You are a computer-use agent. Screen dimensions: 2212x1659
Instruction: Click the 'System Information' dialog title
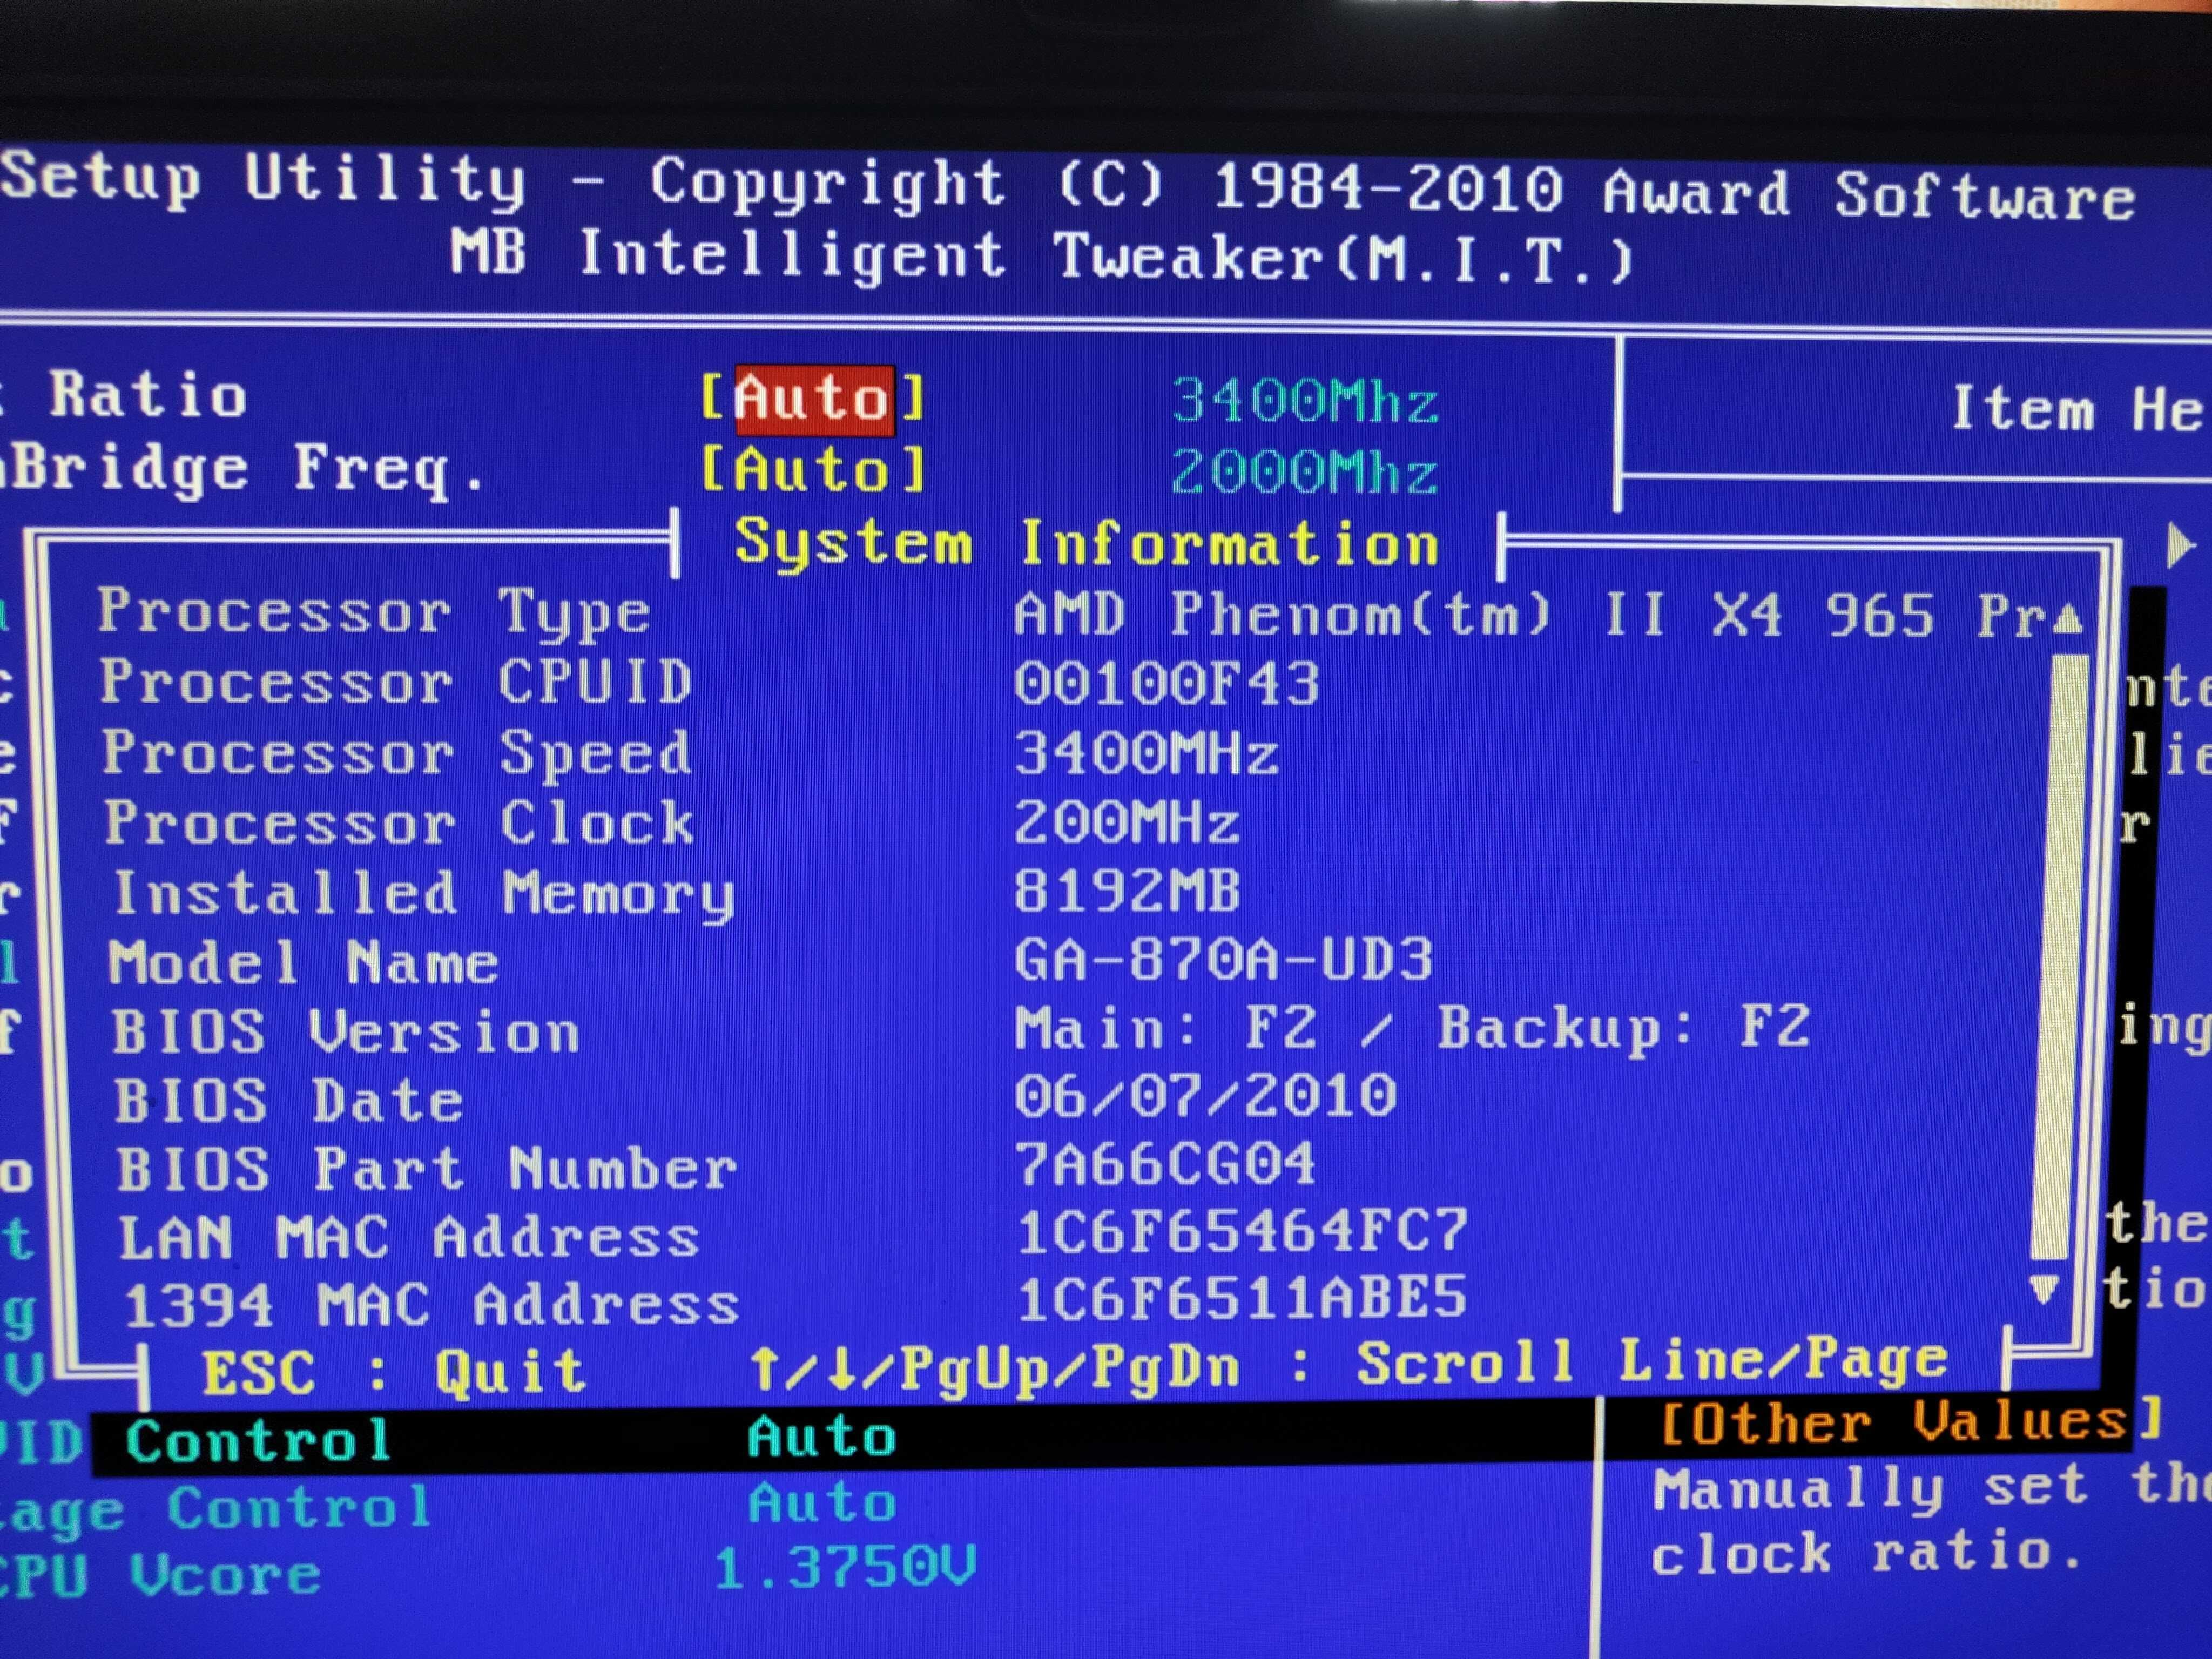pos(1087,544)
